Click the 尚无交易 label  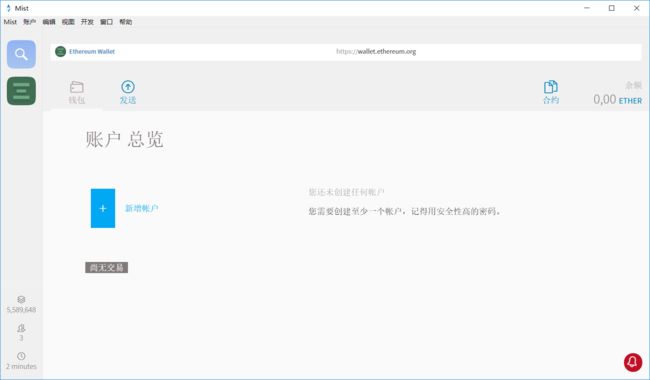(107, 268)
